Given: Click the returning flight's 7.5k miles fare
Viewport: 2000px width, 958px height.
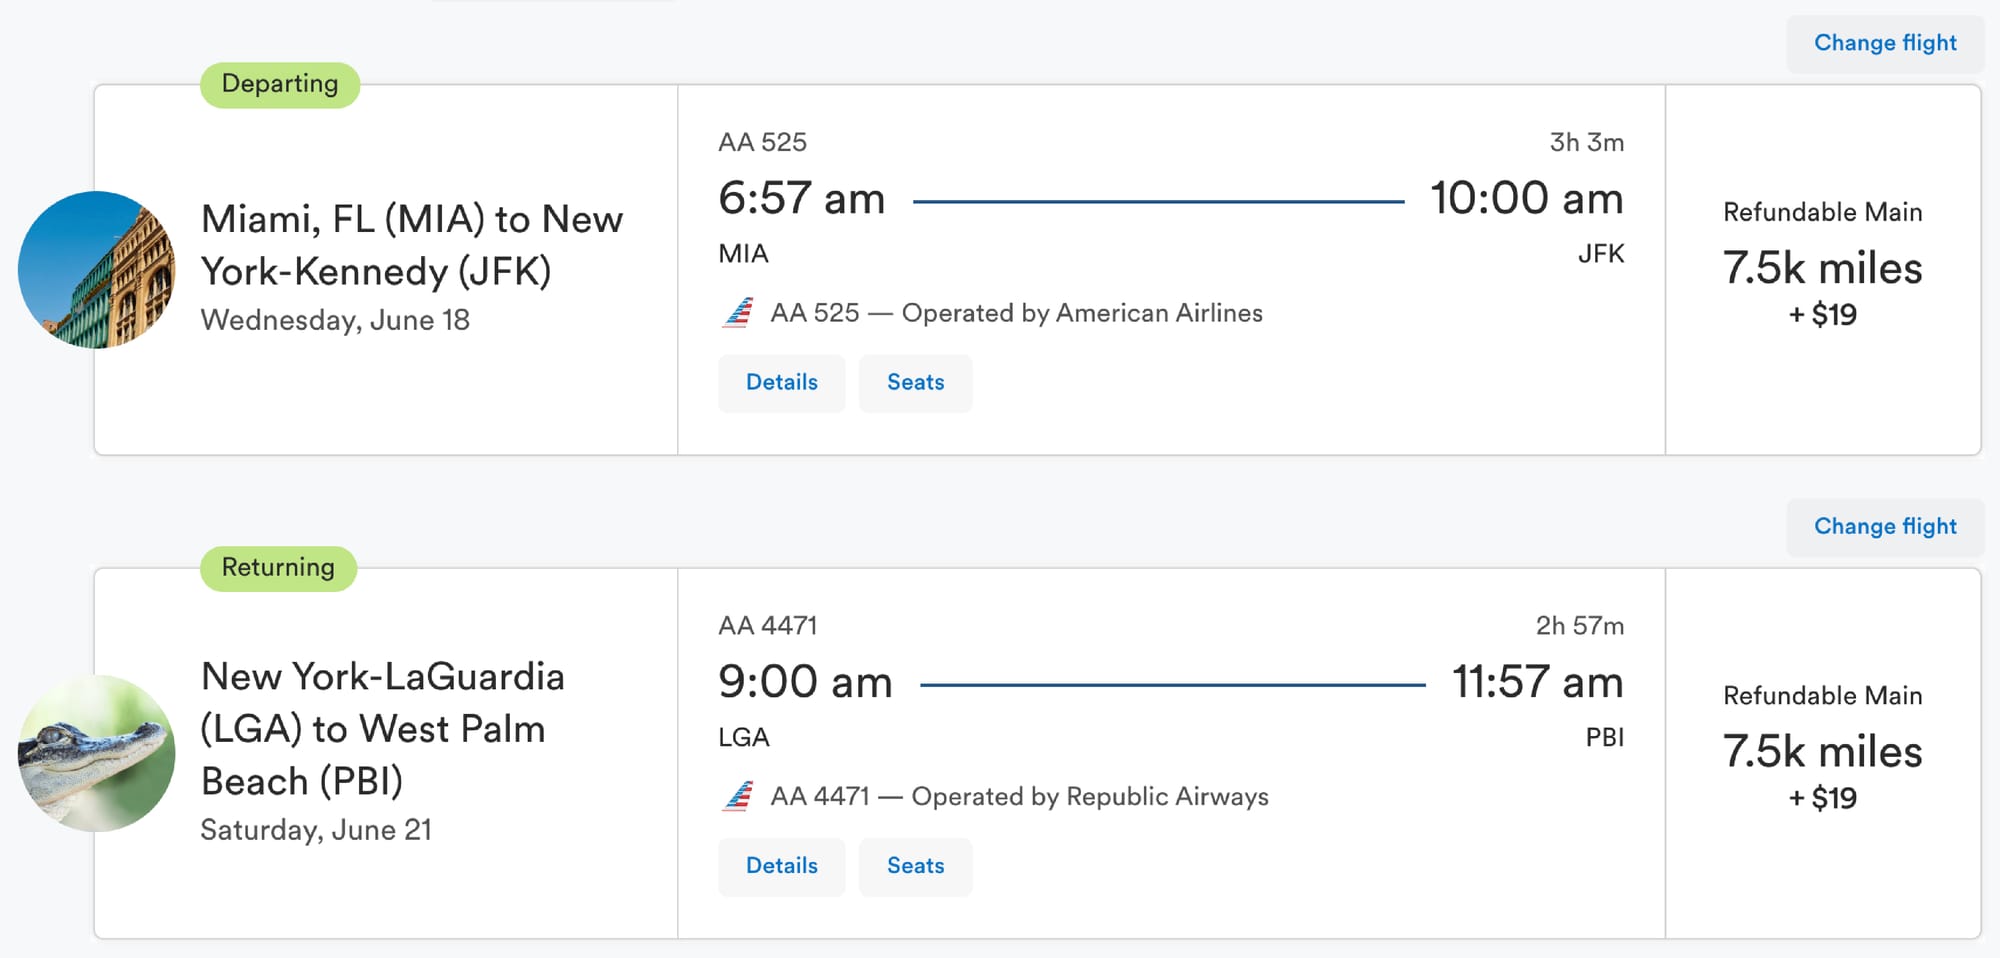Looking at the screenshot, I should pos(1822,752).
